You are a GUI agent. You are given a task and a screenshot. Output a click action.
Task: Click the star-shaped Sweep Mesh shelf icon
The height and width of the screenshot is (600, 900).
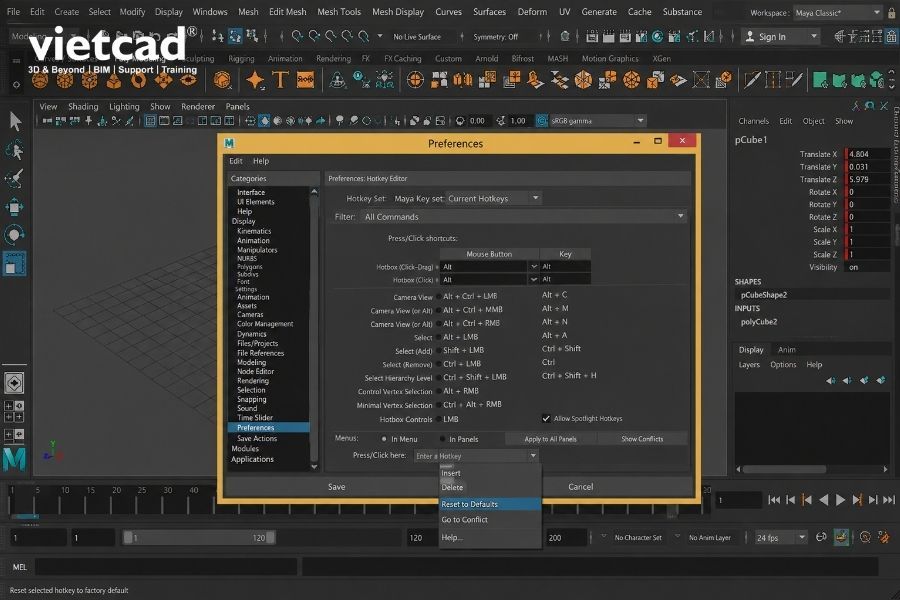click(x=255, y=80)
